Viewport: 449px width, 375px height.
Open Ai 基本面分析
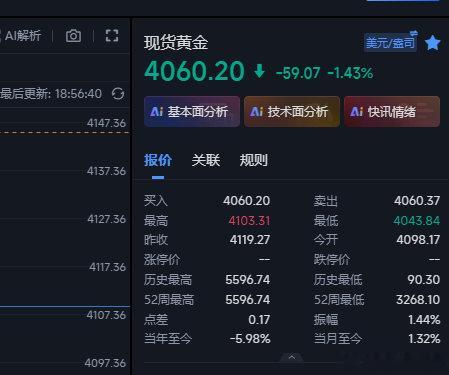192,112
